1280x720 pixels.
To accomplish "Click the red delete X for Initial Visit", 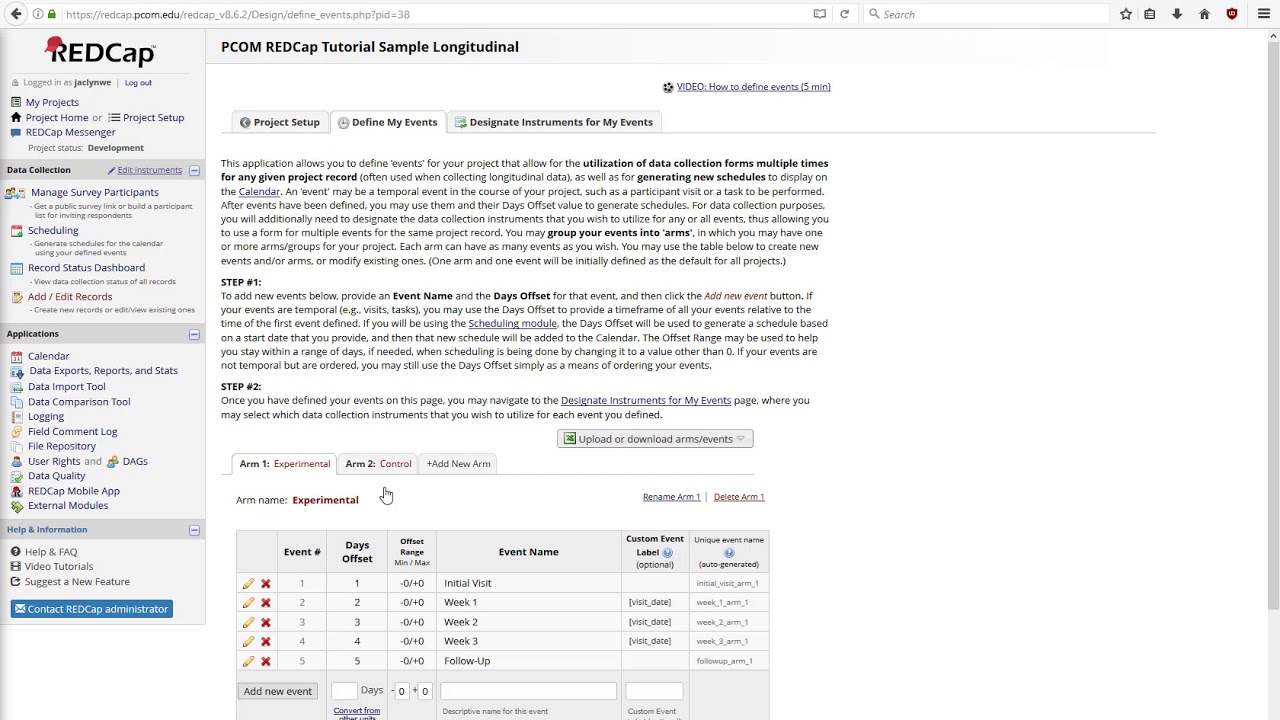I will (x=265, y=583).
